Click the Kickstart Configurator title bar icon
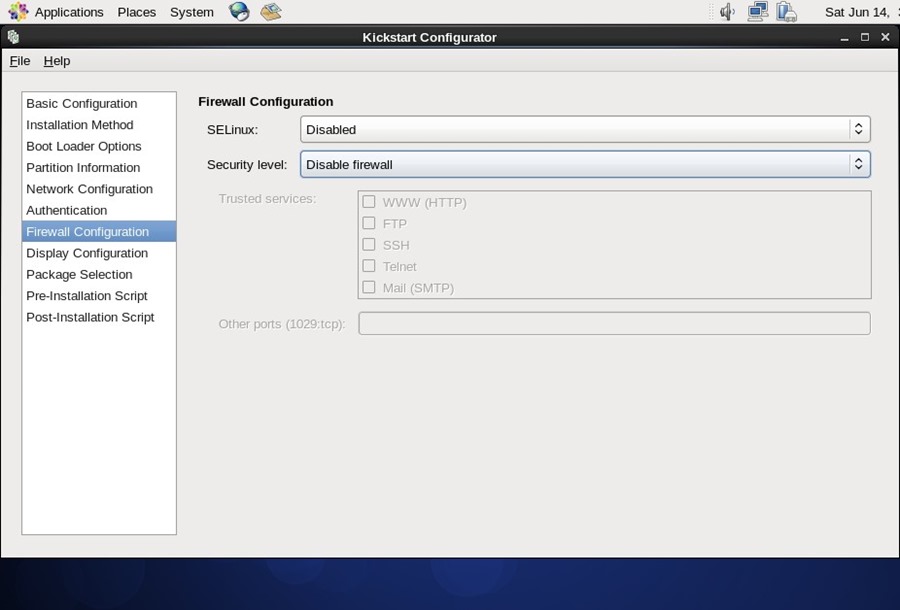900x610 pixels. [x=12, y=37]
